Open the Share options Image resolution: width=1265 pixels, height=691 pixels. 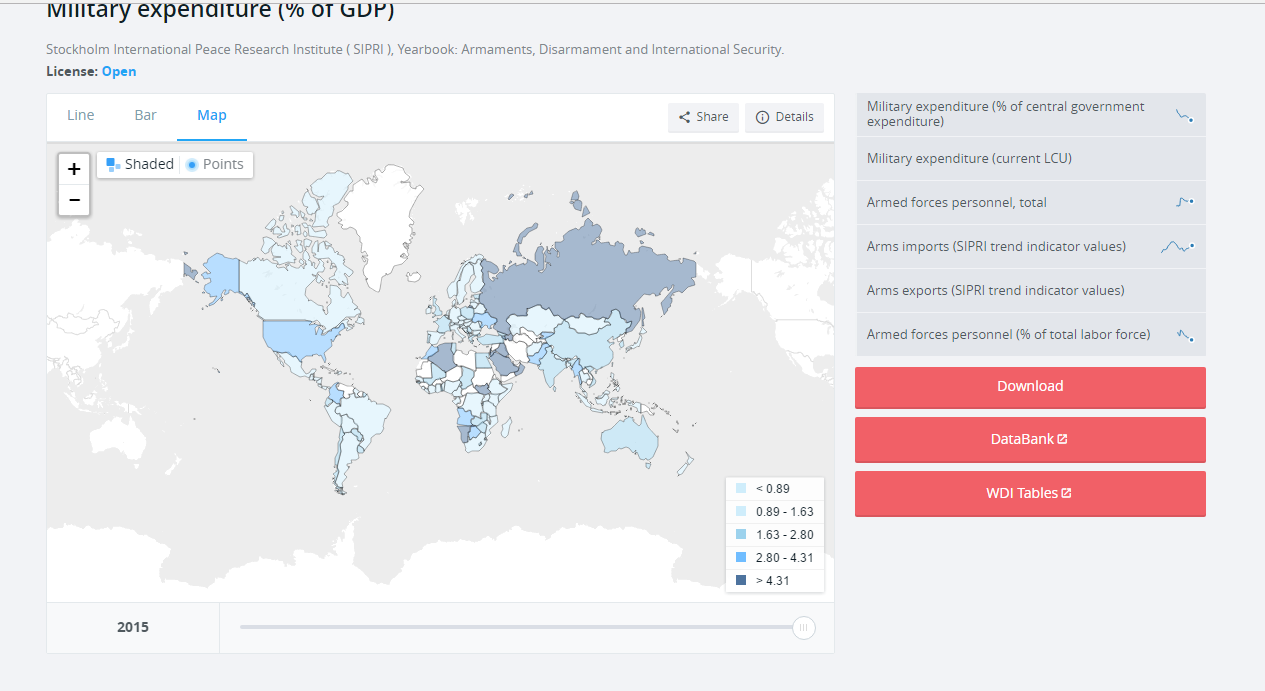[x=704, y=117]
